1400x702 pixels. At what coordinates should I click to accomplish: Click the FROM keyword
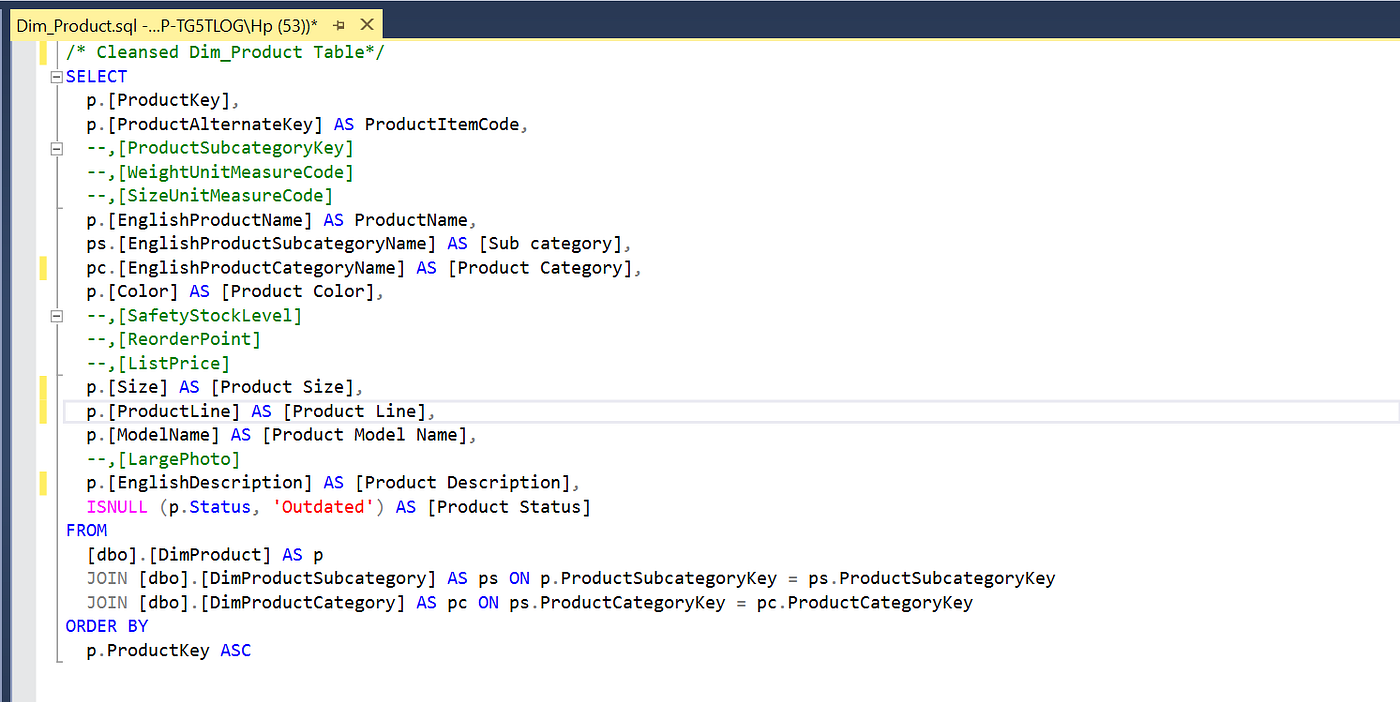pos(86,530)
